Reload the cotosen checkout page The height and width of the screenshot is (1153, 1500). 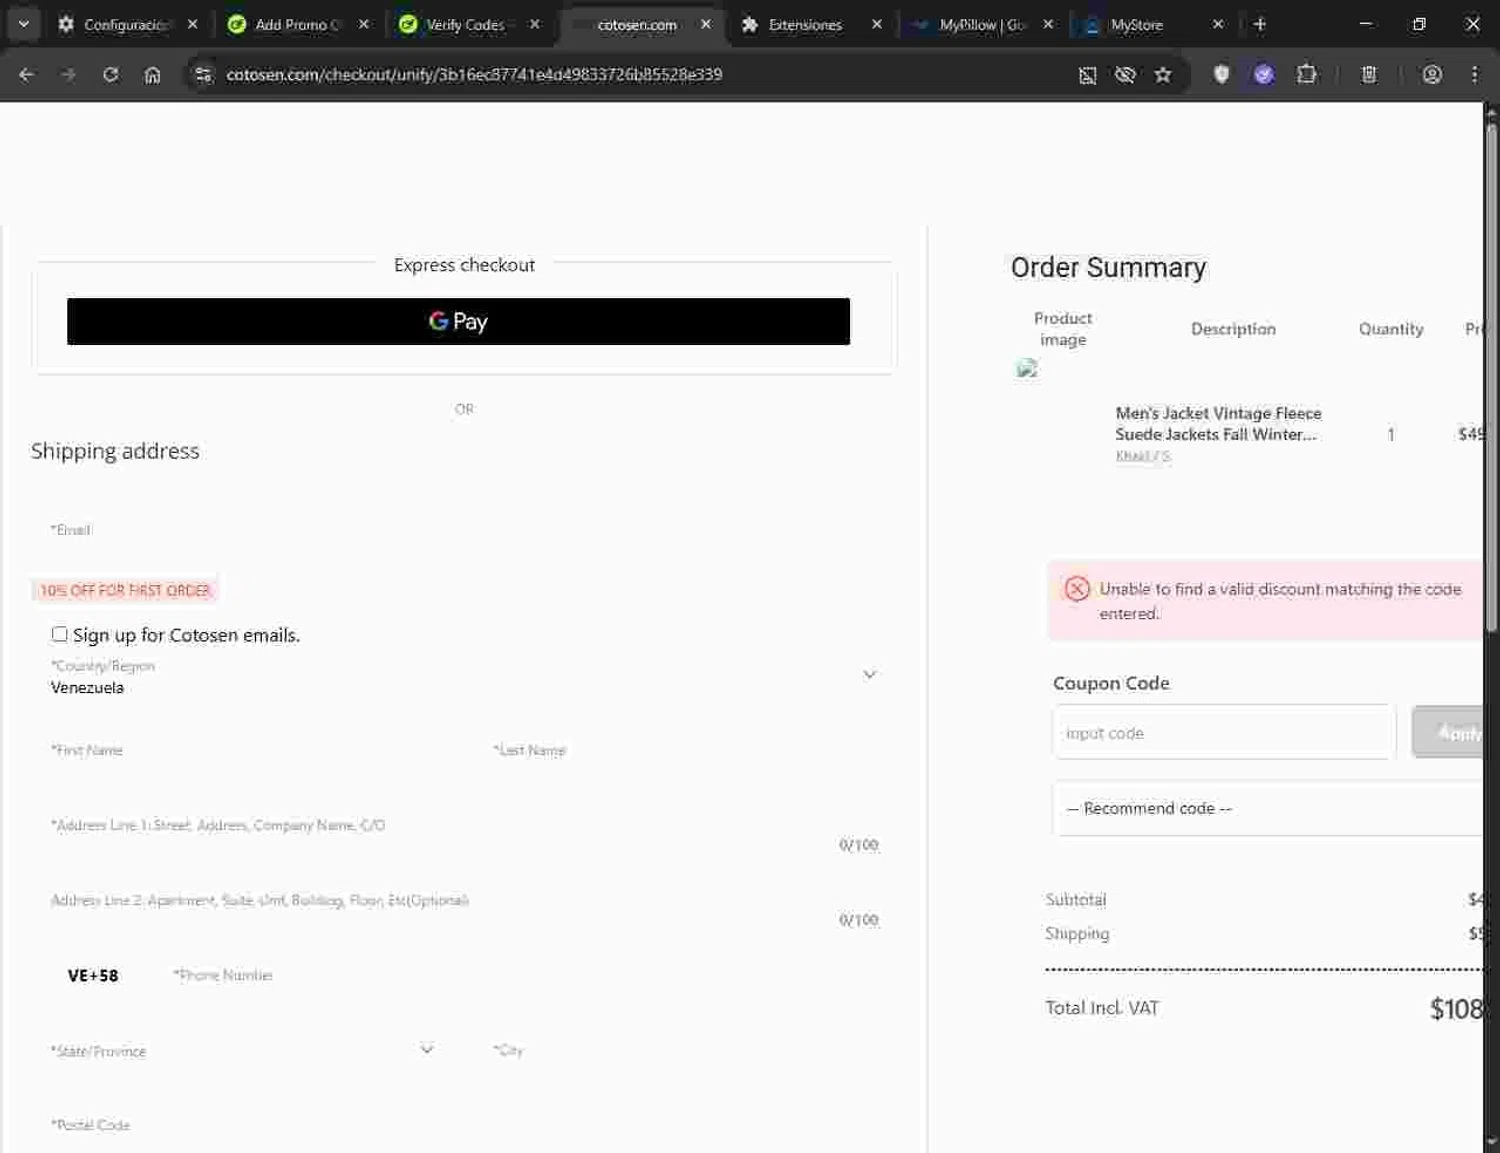[x=110, y=74]
